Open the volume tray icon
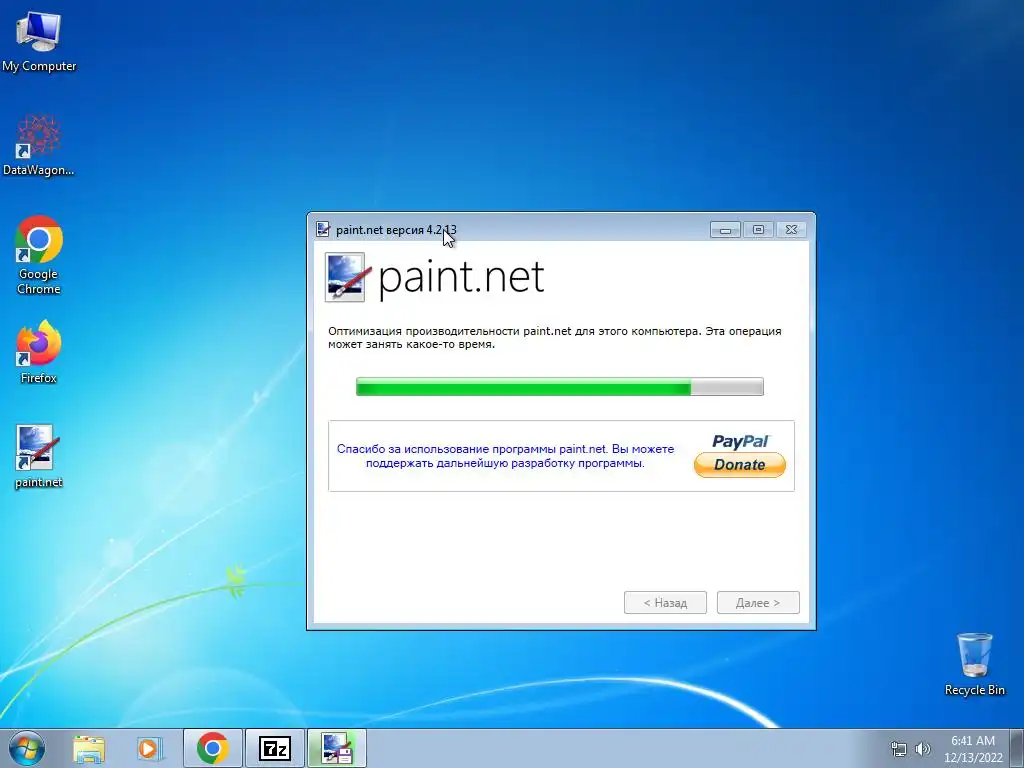This screenshot has height=768, width=1024. click(923, 749)
